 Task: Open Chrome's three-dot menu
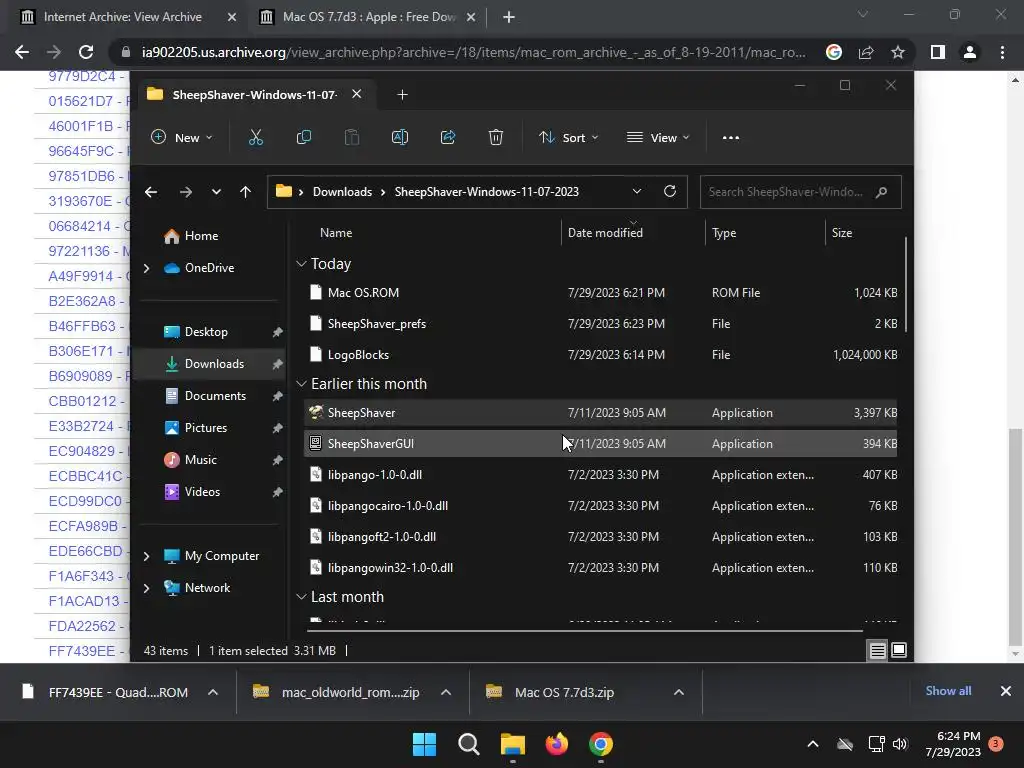[1002, 52]
